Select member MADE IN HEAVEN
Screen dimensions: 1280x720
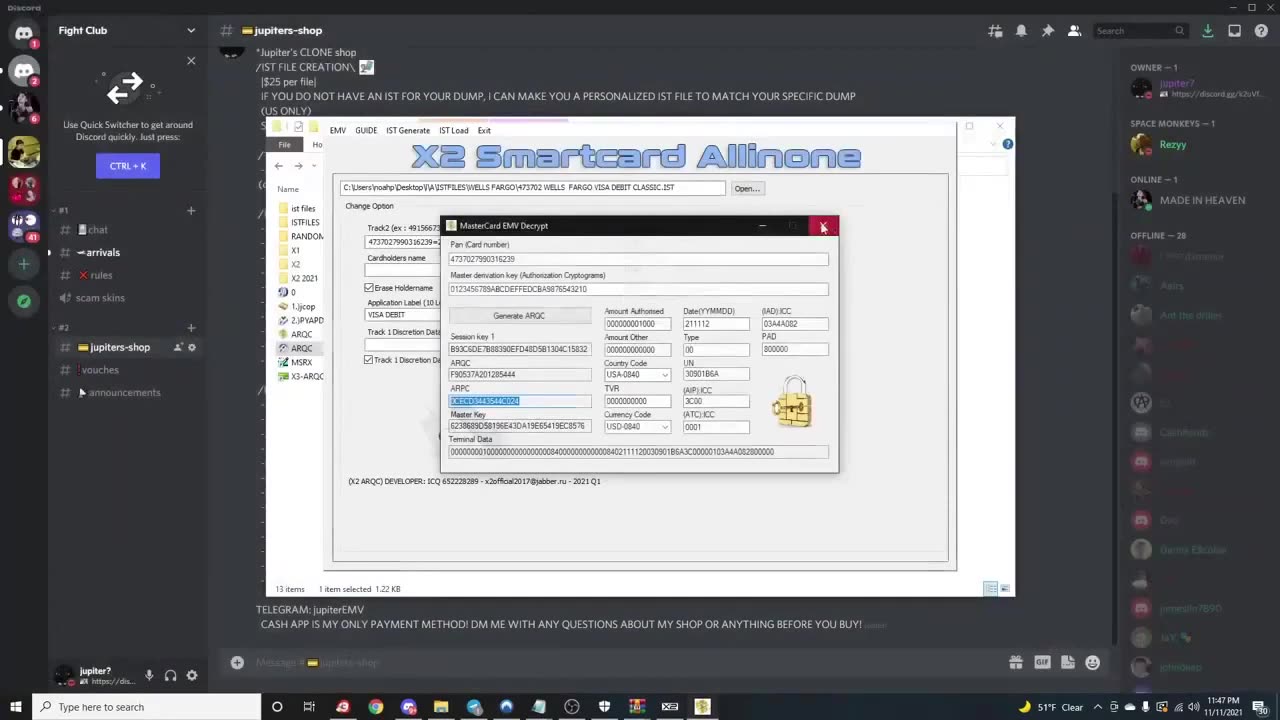point(1195,200)
